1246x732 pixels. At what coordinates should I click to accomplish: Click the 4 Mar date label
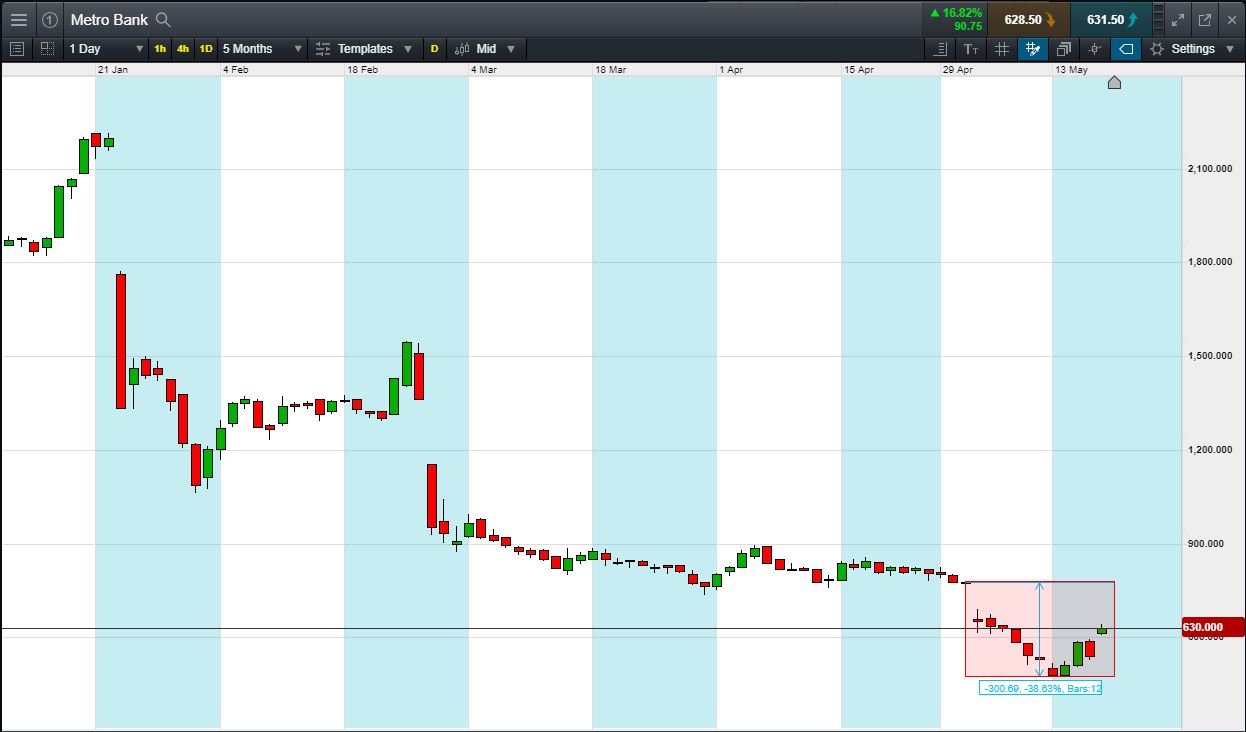click(x=485, y=70)
